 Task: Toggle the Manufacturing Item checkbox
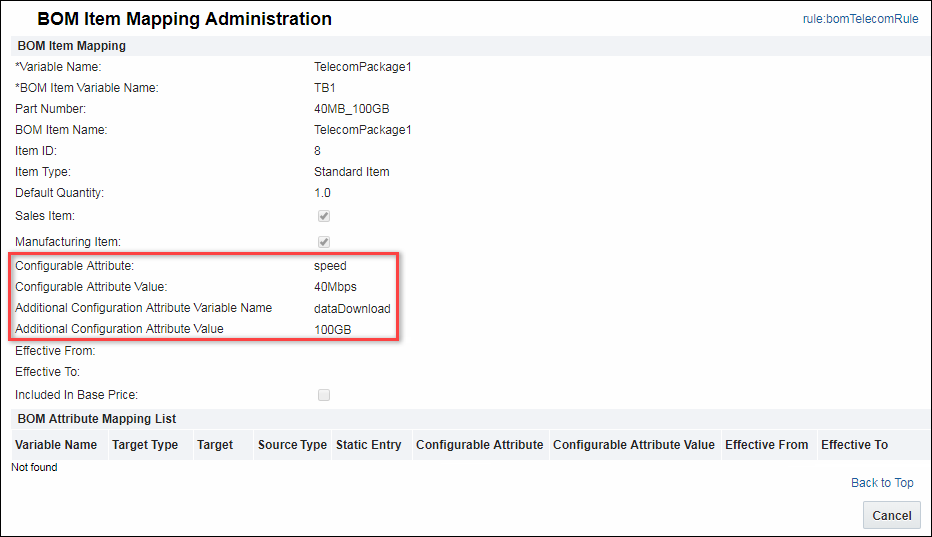[x=323, y=242]
